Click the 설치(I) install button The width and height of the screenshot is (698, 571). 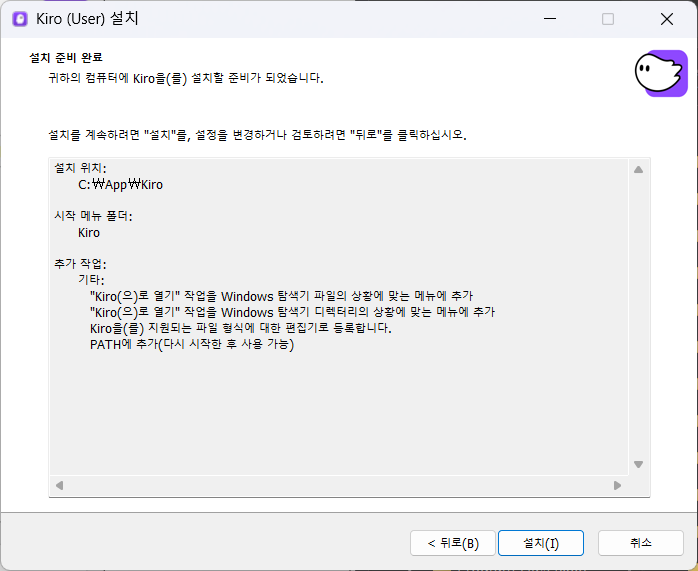point(540,543)
